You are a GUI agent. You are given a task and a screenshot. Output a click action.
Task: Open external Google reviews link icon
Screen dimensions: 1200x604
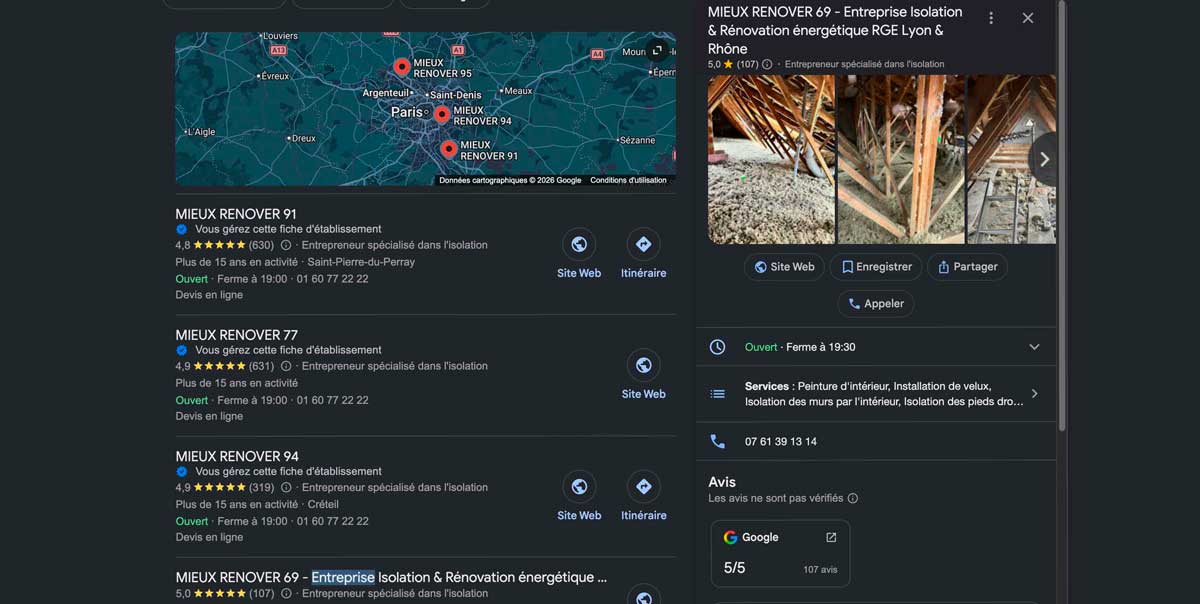click(x=831, y=537)
